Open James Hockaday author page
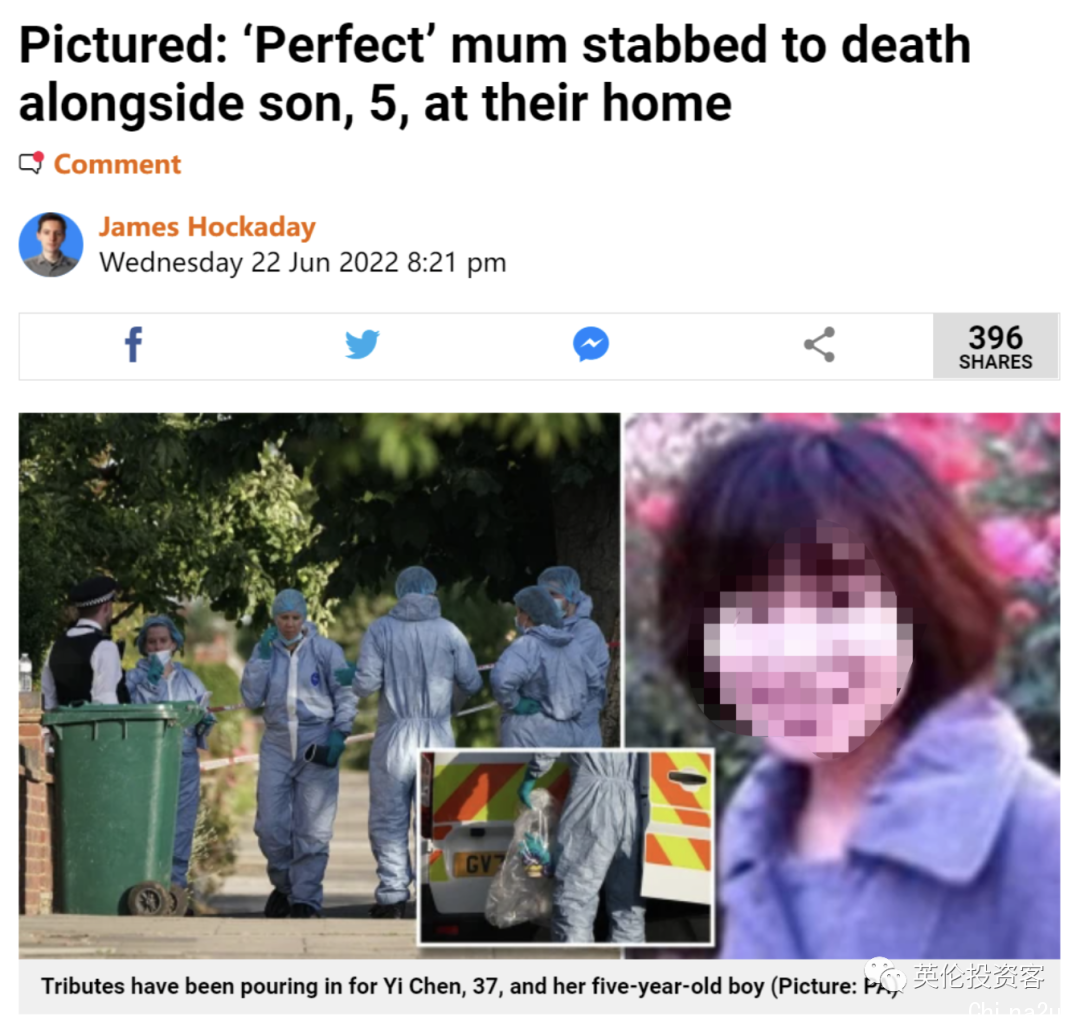 tap(207, 227)
